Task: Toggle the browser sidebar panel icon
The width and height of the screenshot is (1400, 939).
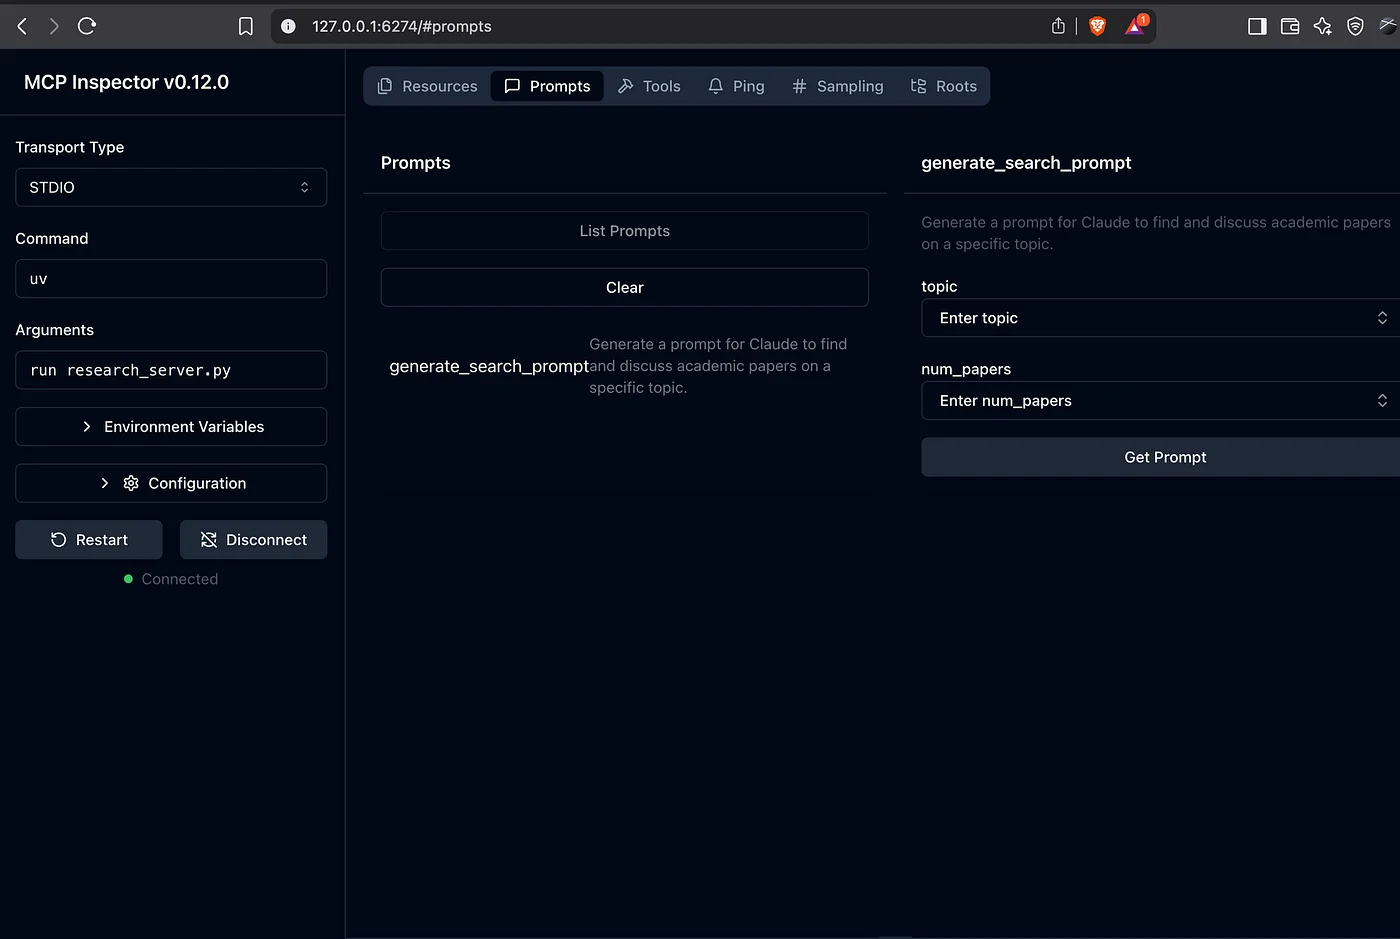Action: (x=1257, y=26)
